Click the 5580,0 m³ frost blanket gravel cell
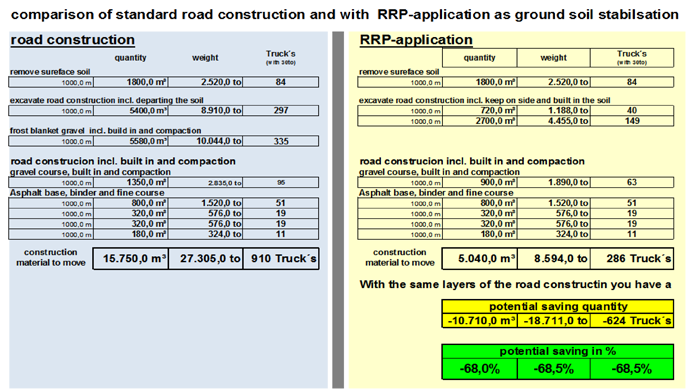Viewport: 697px width, 392px height. (131, 141)
